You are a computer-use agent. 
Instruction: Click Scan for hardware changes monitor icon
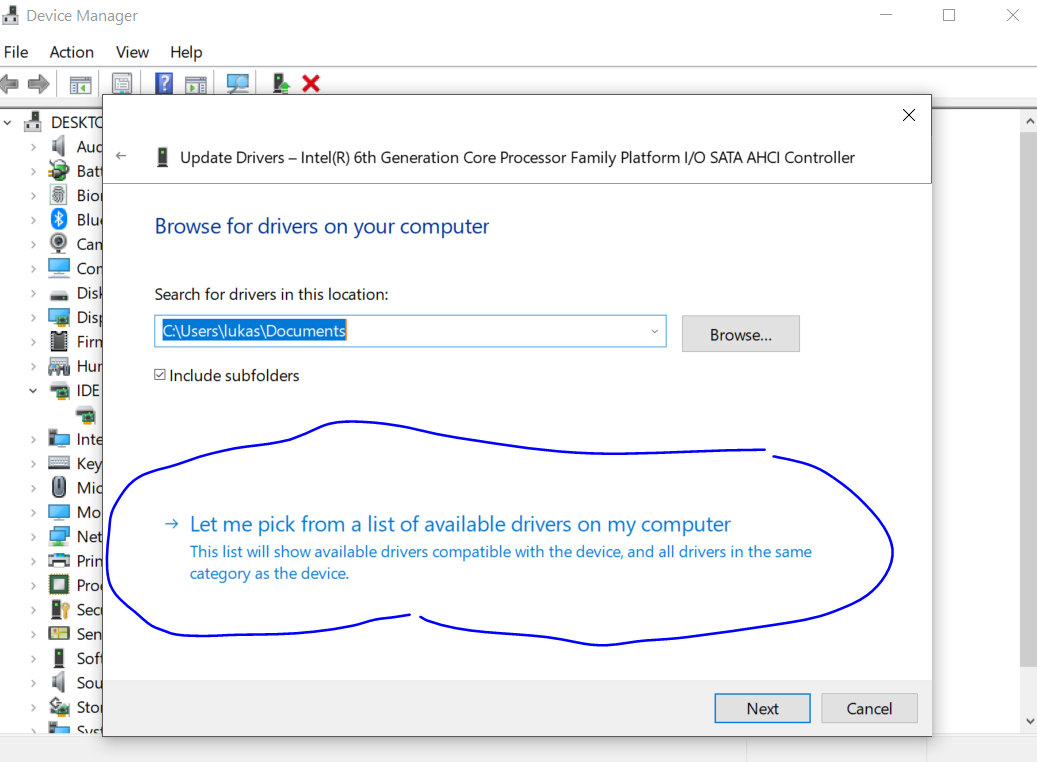tap(237, 84)
